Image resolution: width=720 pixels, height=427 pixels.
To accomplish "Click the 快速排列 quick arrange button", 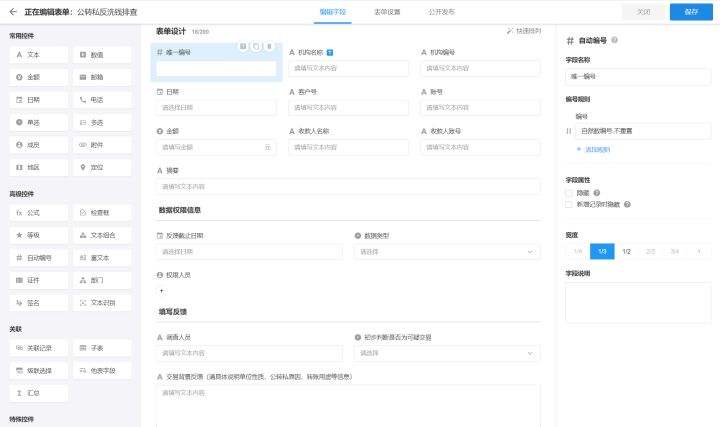I will click(524, 31).
